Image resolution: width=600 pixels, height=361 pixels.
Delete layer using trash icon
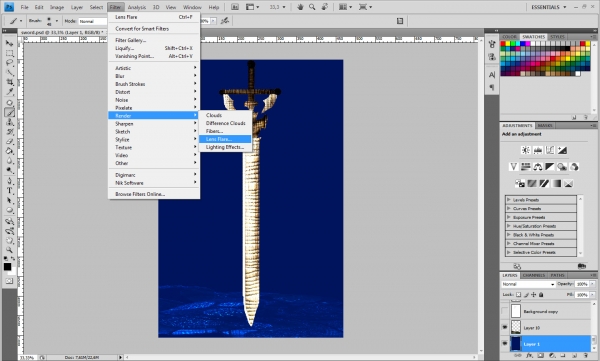[586, 356]
